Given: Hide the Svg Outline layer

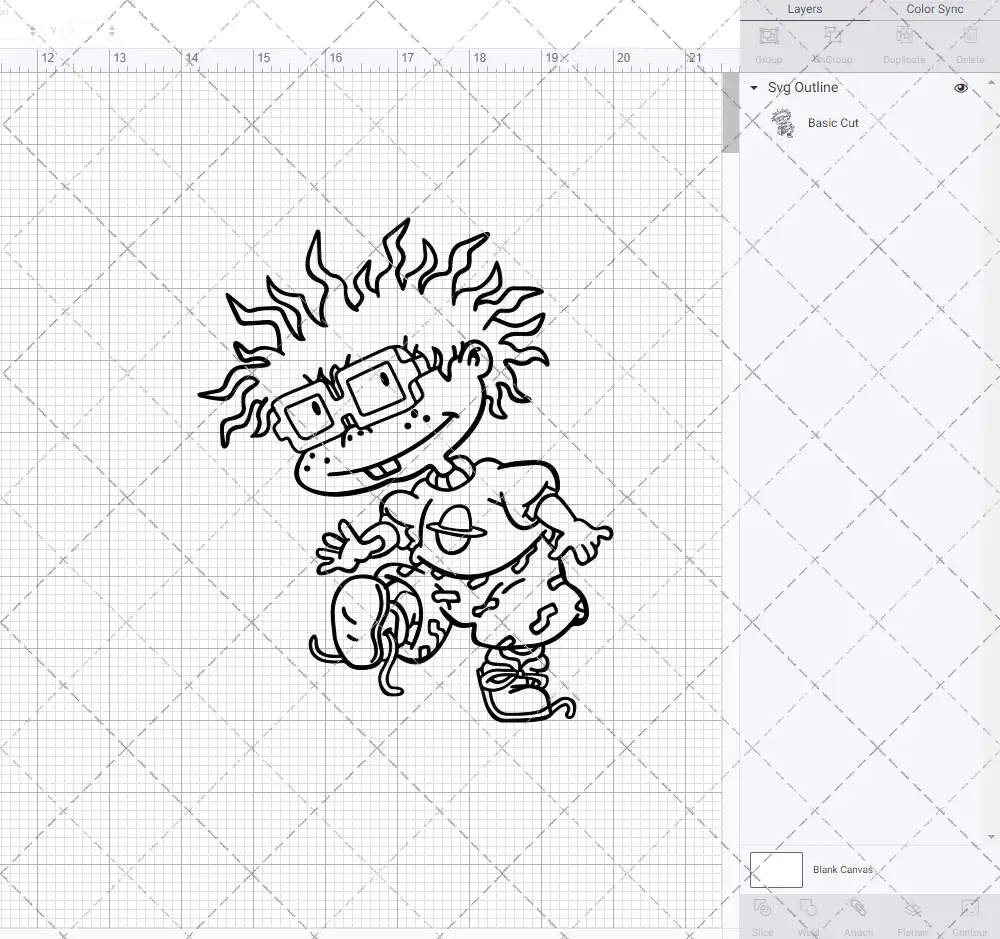Looking at the screenshot, I should 960,88.
